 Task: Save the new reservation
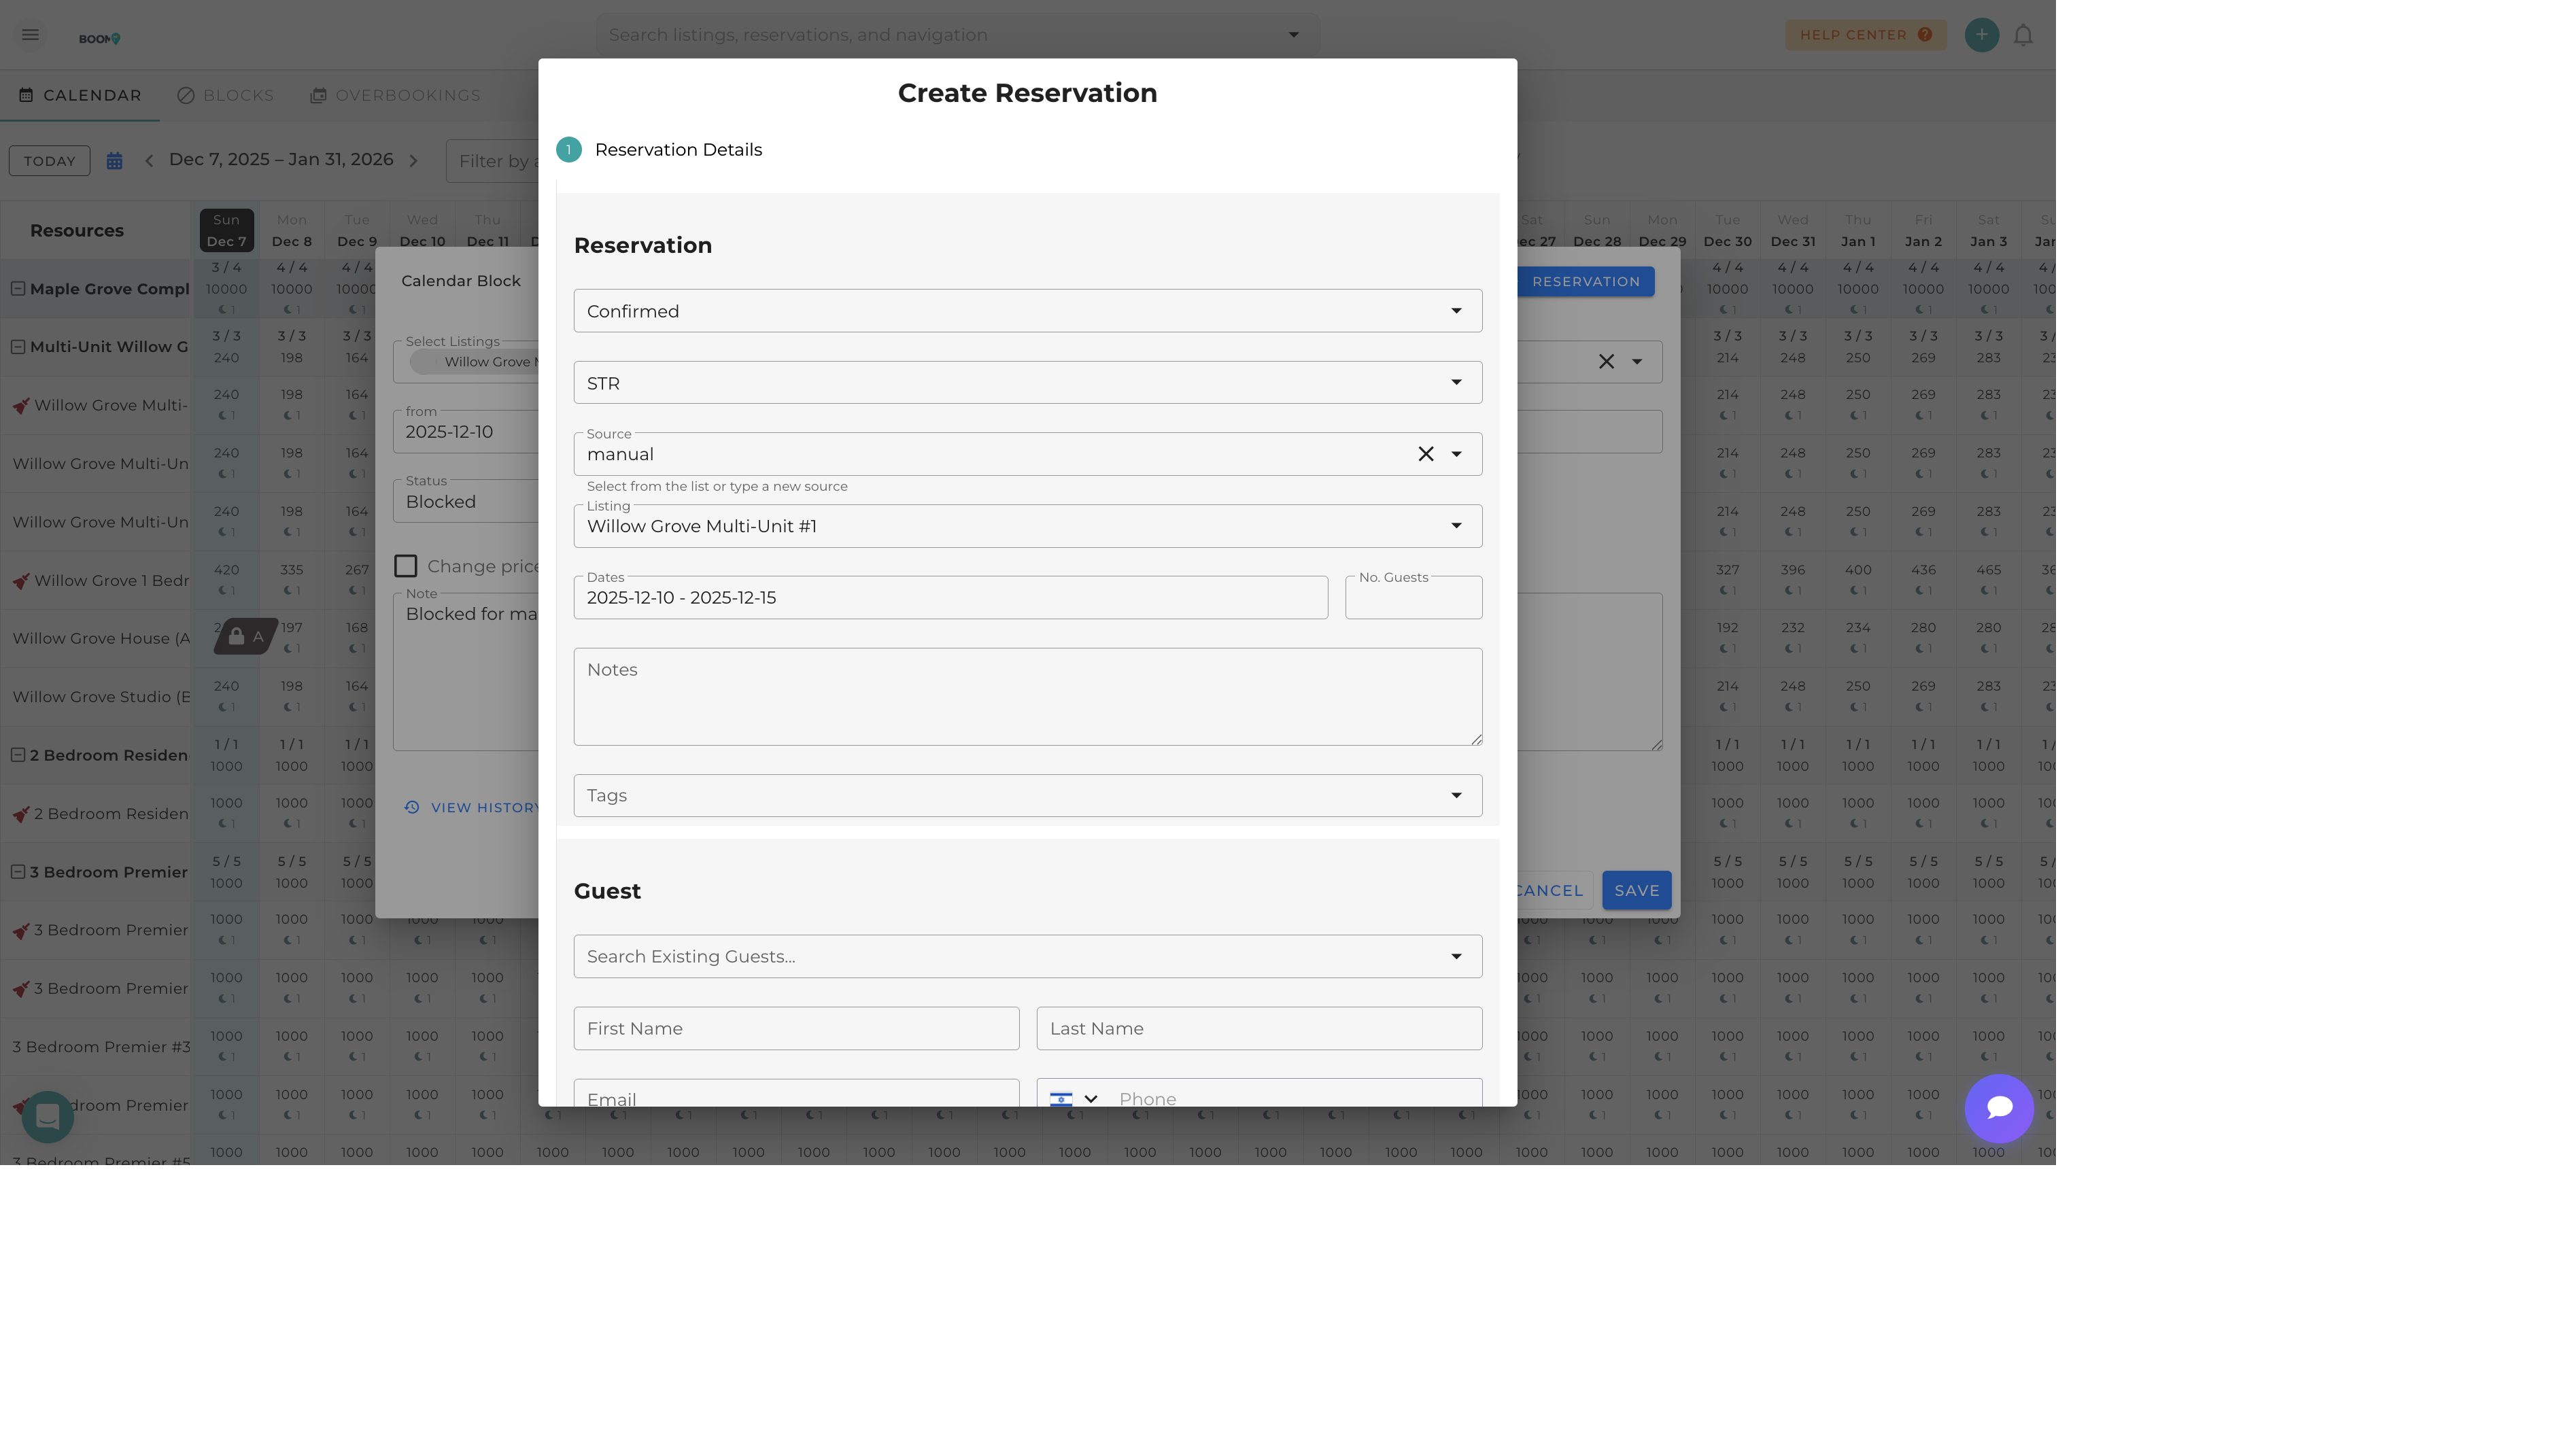coord(1636,890)
